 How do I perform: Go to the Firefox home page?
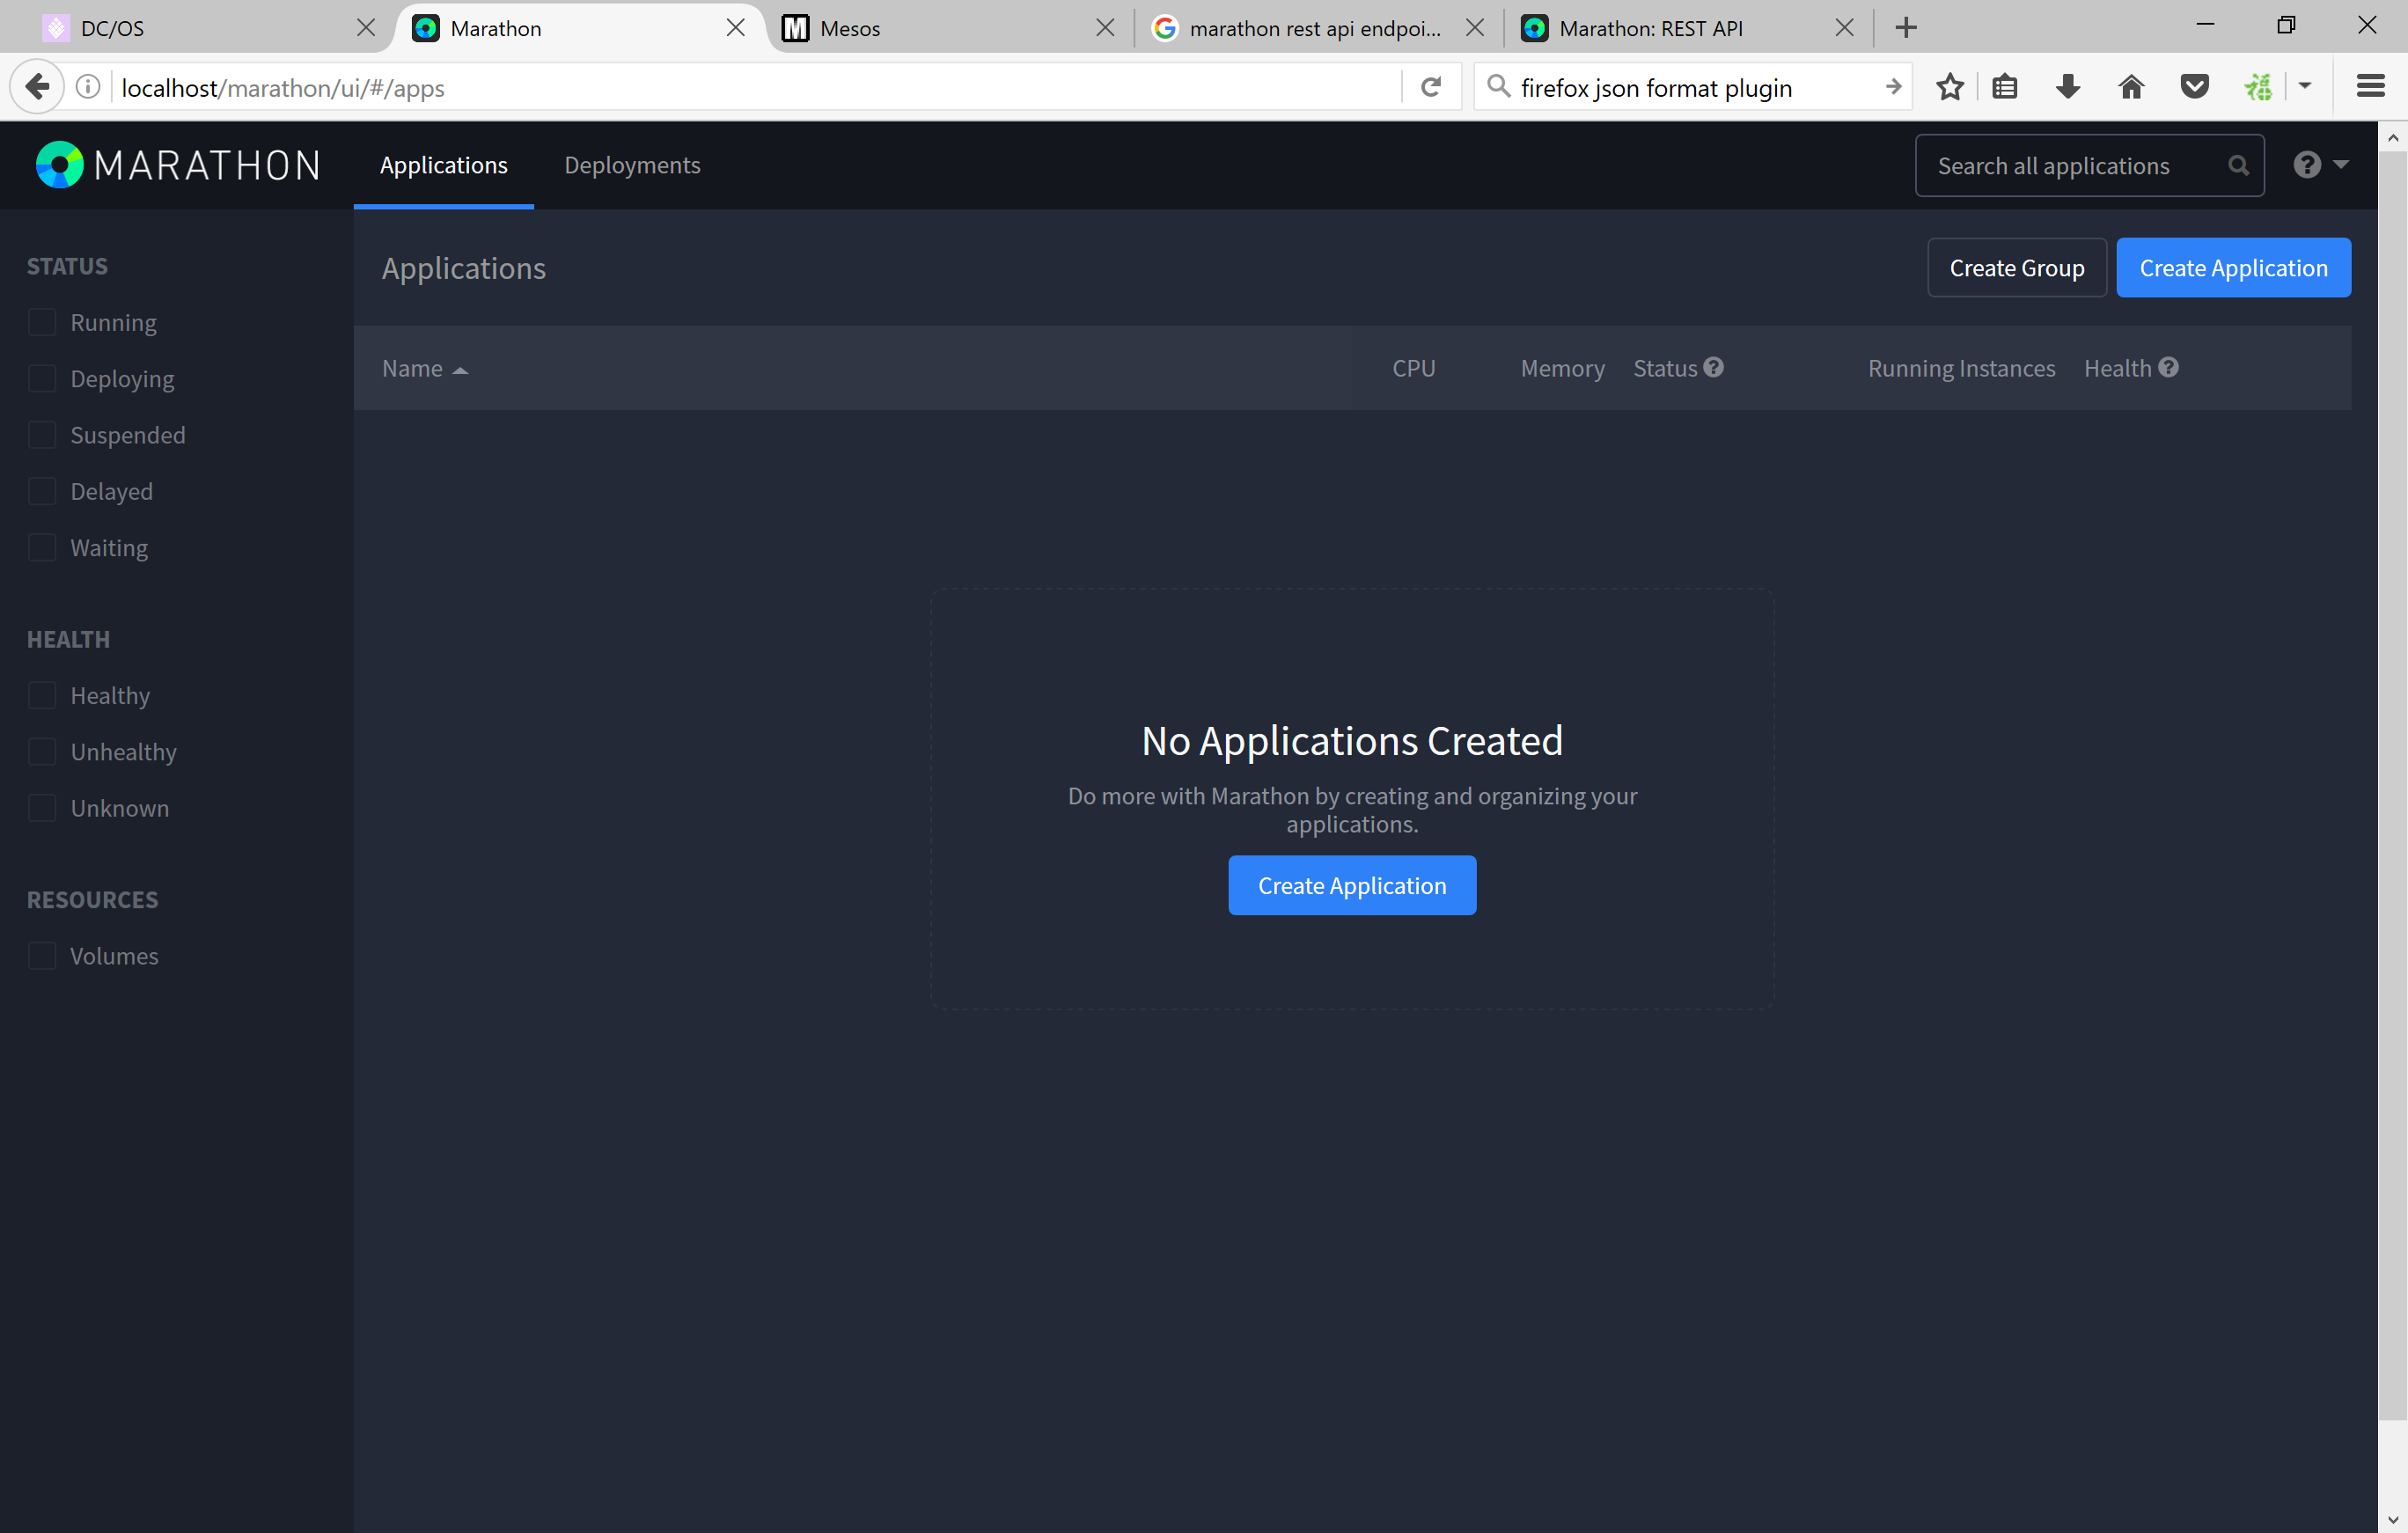[2131, 87]
